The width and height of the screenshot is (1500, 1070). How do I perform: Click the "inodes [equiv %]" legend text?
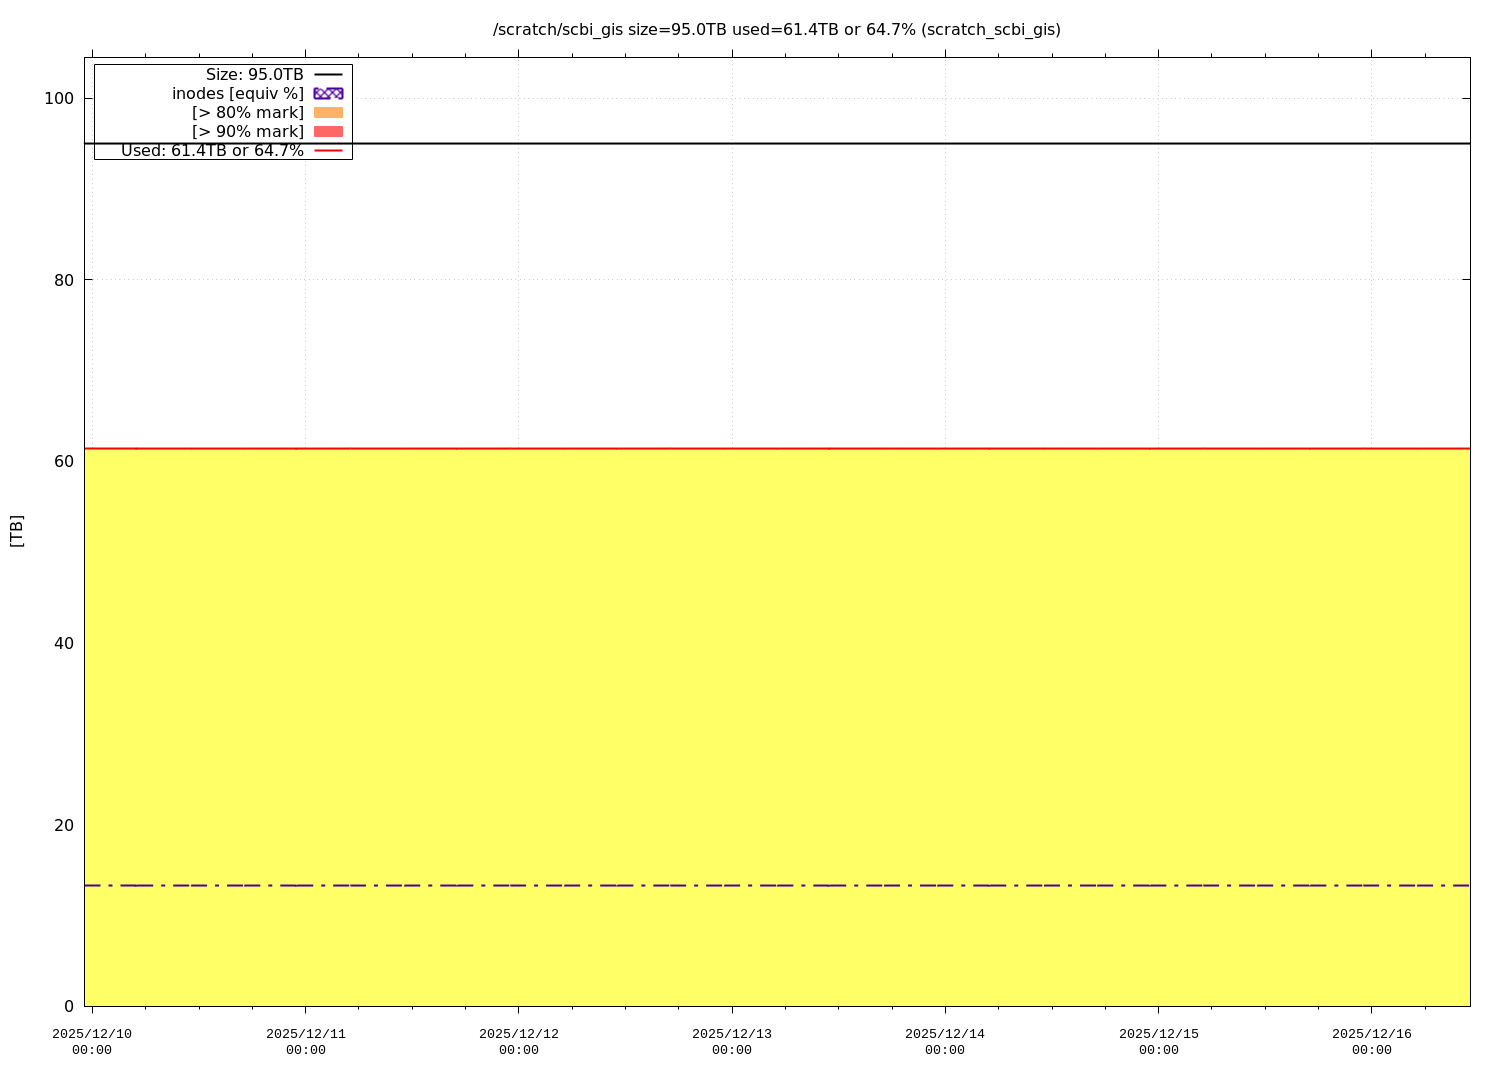point(237,93)
